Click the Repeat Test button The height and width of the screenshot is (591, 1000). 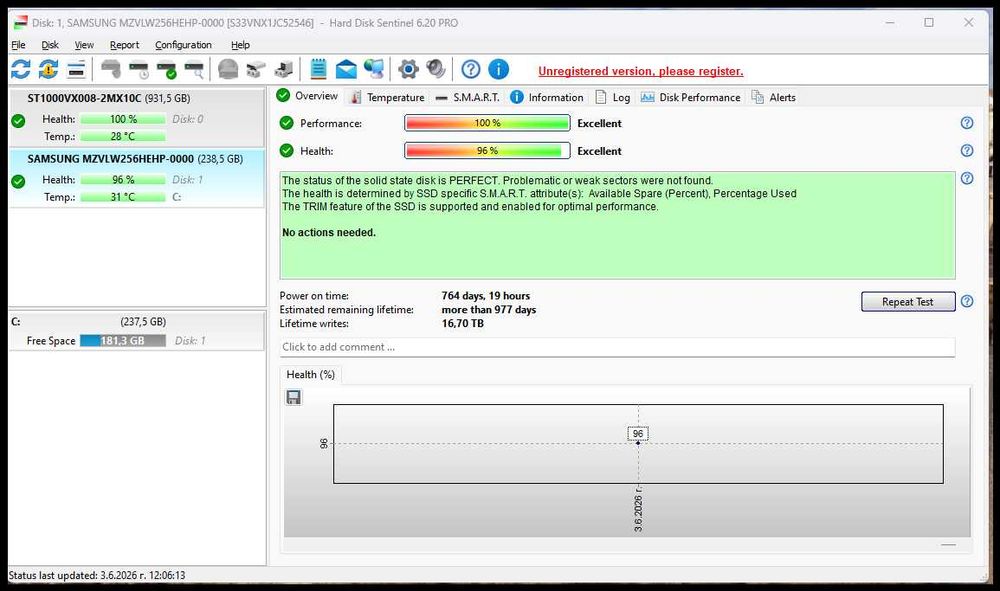click(x=908, y=302)
